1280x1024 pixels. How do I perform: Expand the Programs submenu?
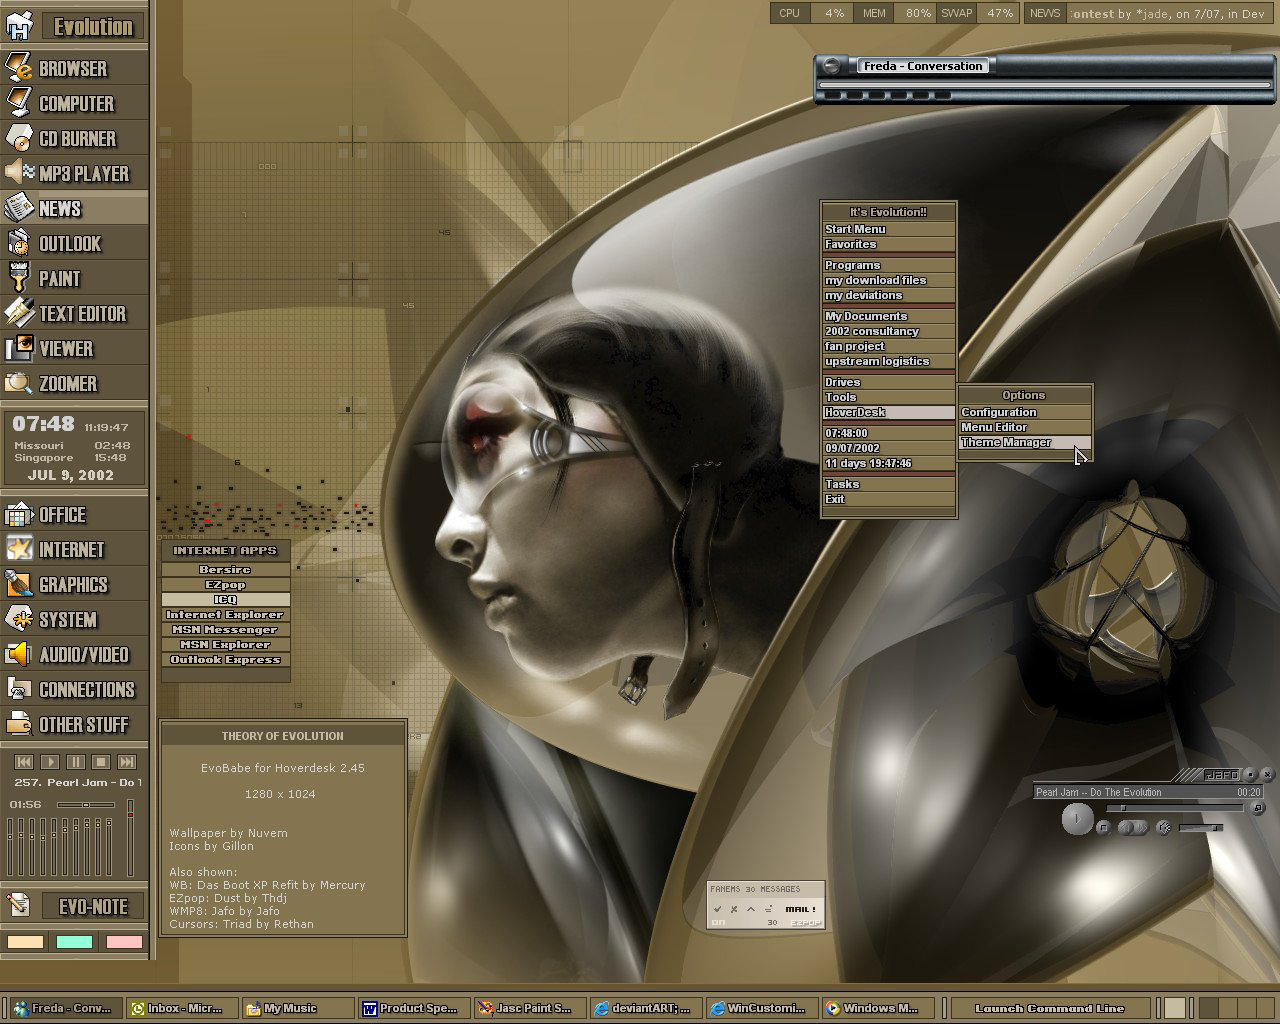coord(889,265)
